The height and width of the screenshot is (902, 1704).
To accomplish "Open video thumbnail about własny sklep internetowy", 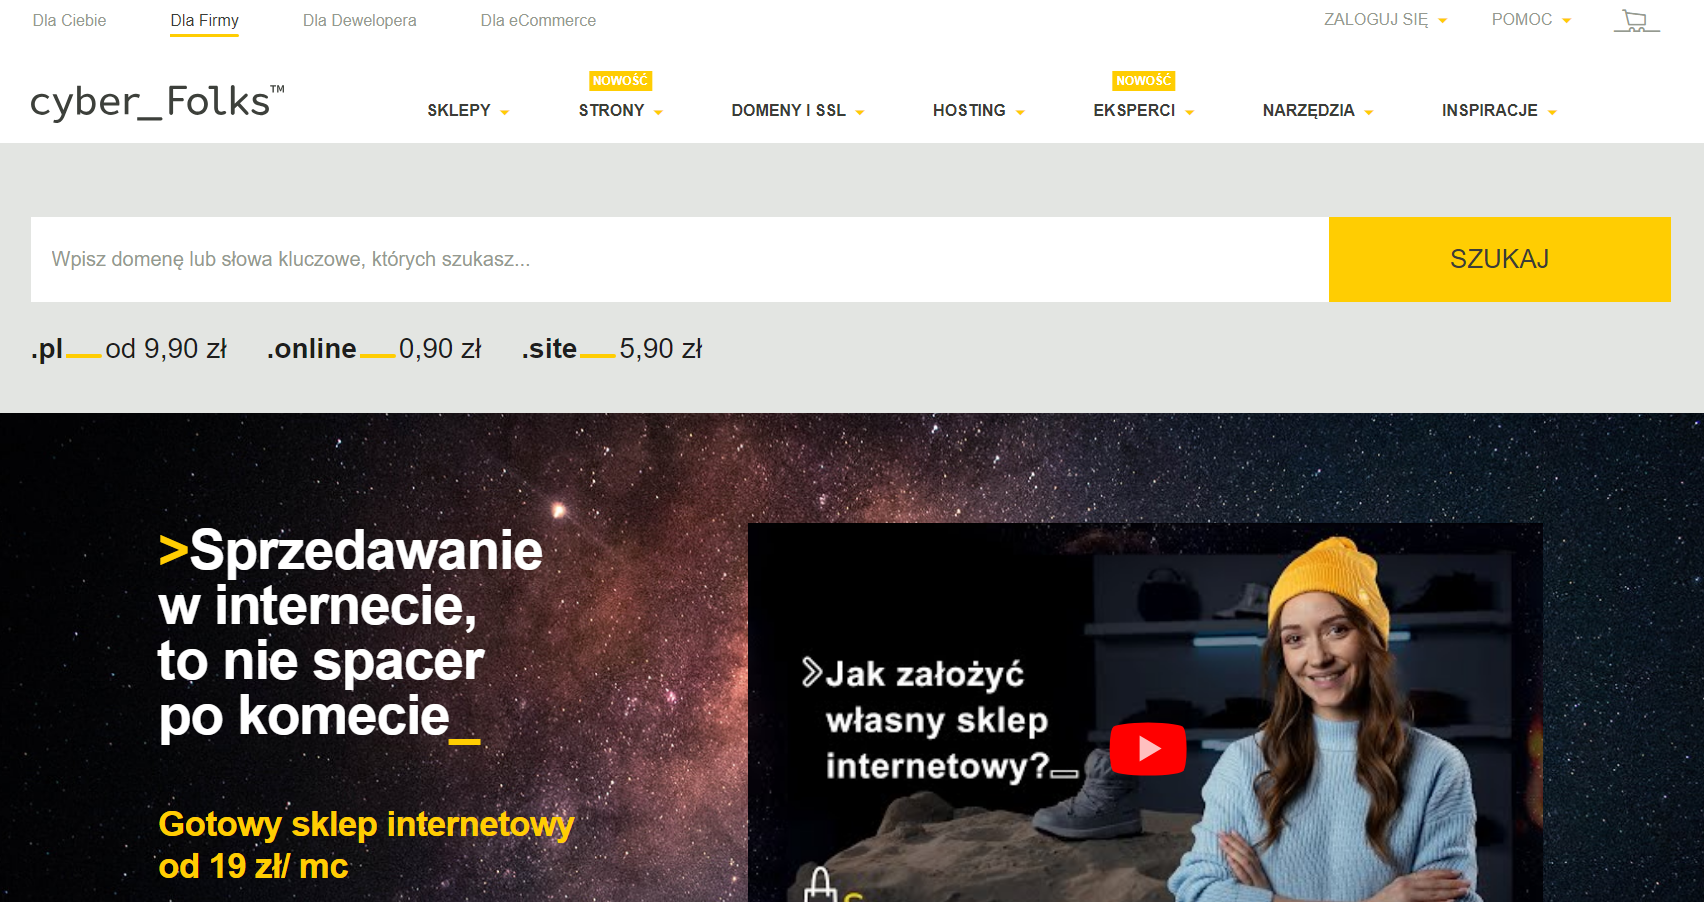I will tap(1145, 712).
